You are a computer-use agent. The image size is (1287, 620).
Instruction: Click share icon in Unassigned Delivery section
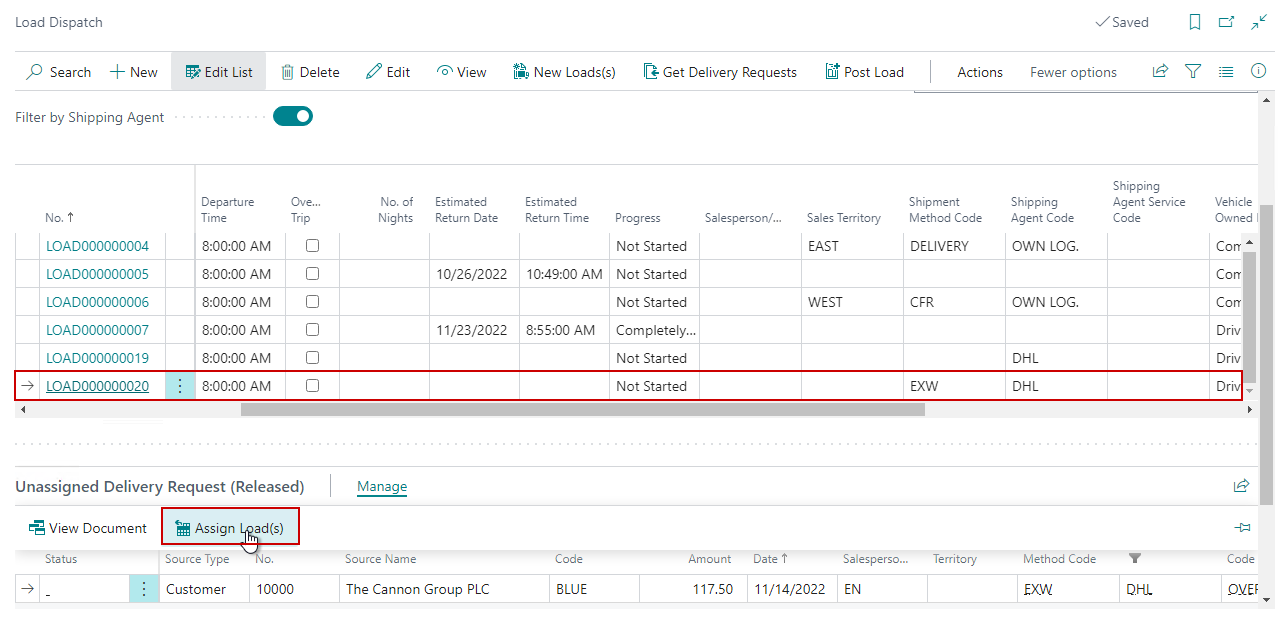[x=1241, y=486]
